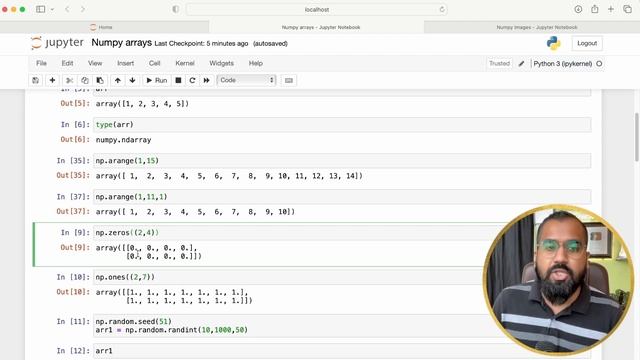The image size is (640, 360).
Task: Rename notebook title Numpy arrays
Action: point(122,43)
